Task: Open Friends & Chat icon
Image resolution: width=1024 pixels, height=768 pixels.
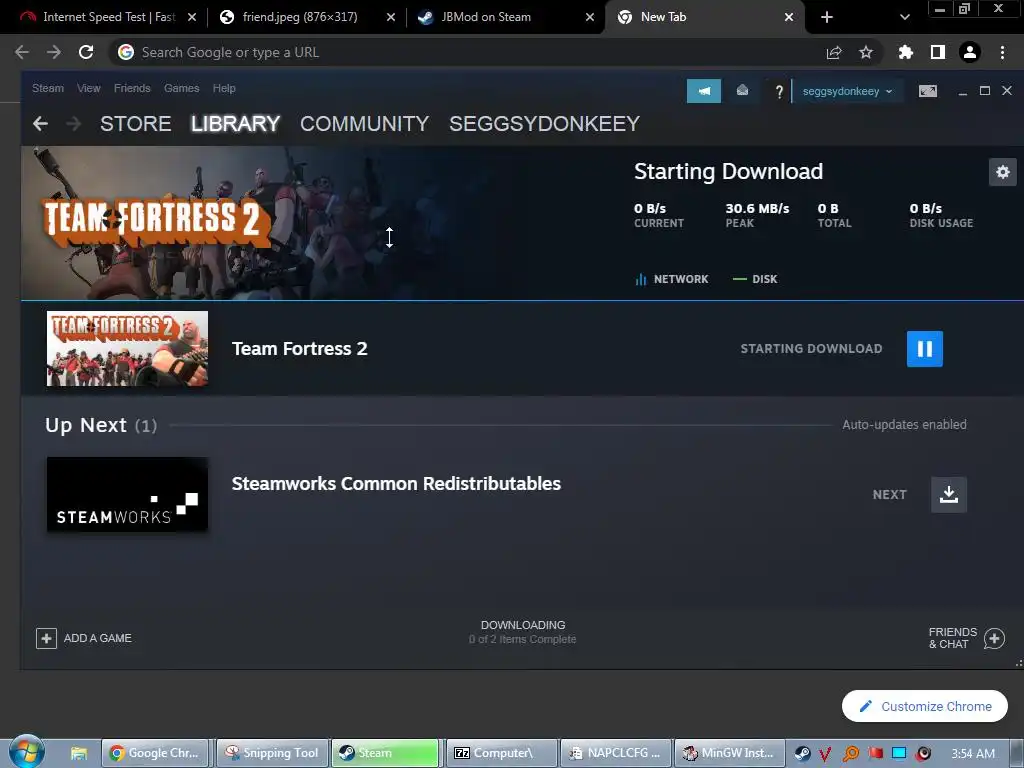Action: [994, 638]
